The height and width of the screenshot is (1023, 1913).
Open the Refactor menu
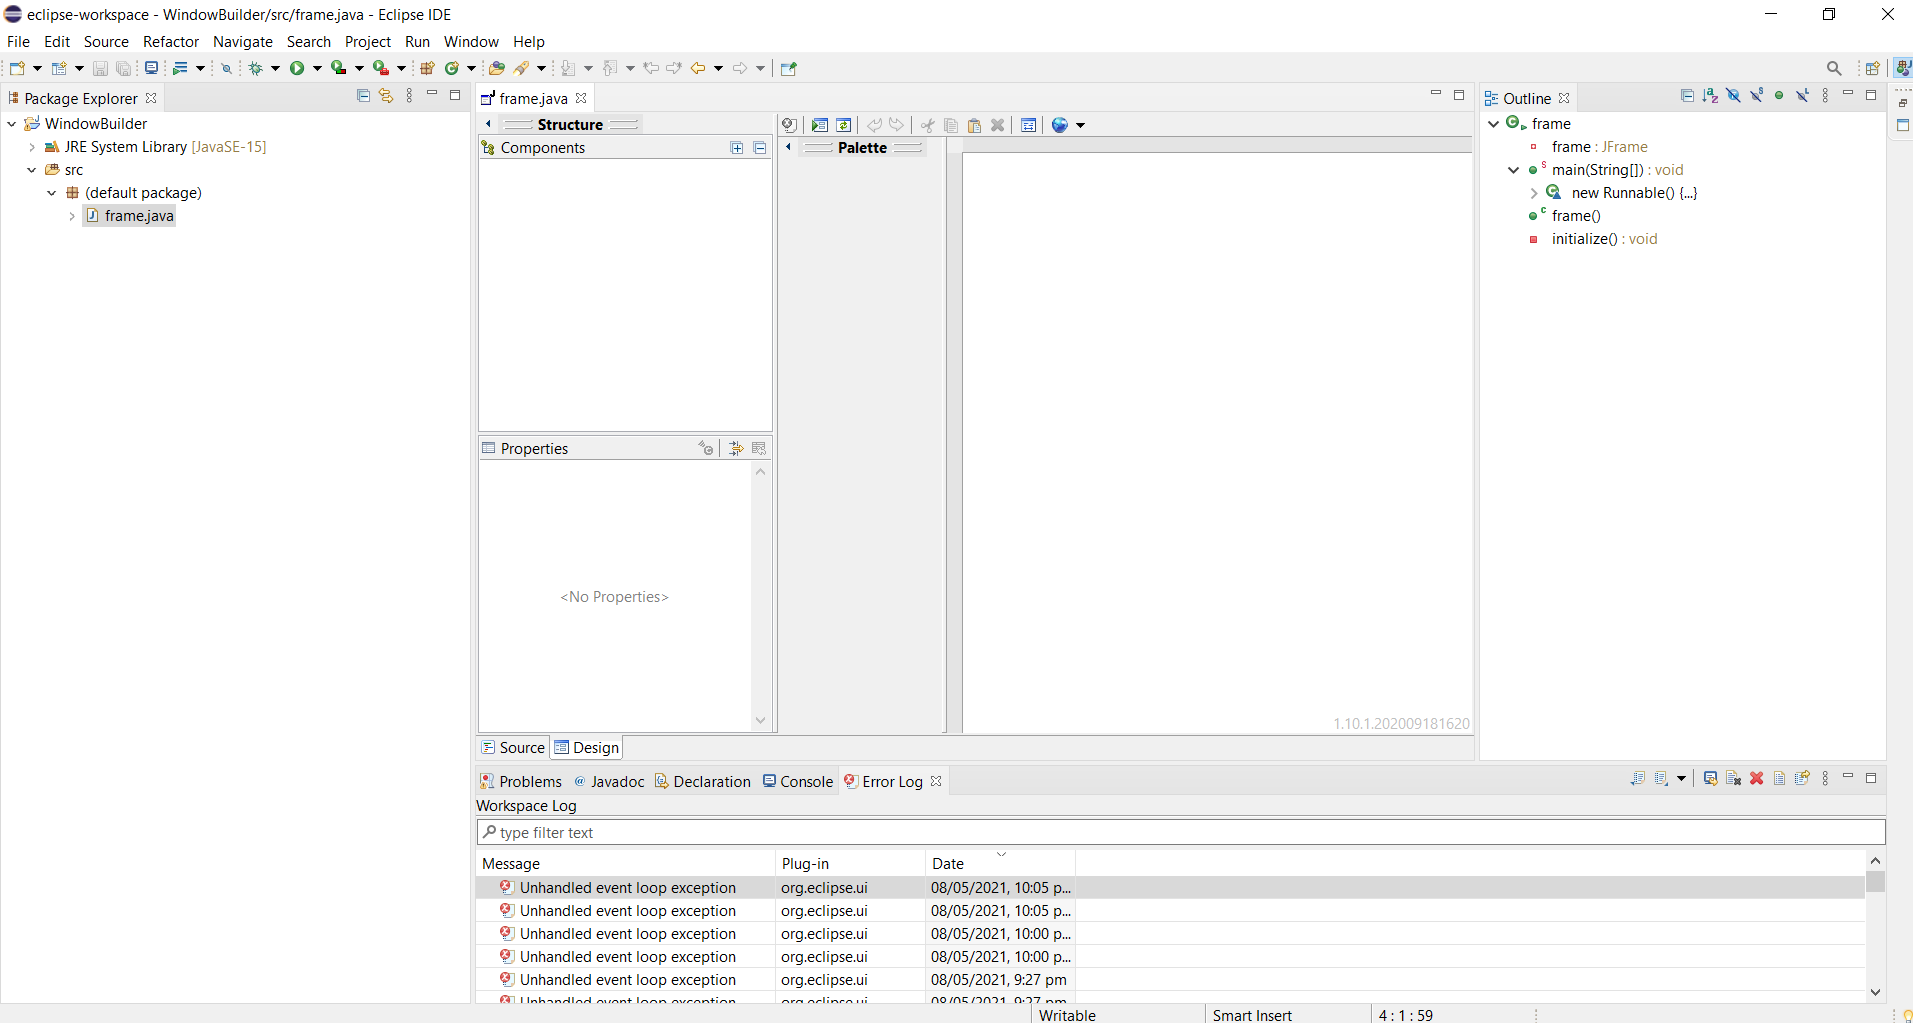pyautogui.click(x=171, y=42)
